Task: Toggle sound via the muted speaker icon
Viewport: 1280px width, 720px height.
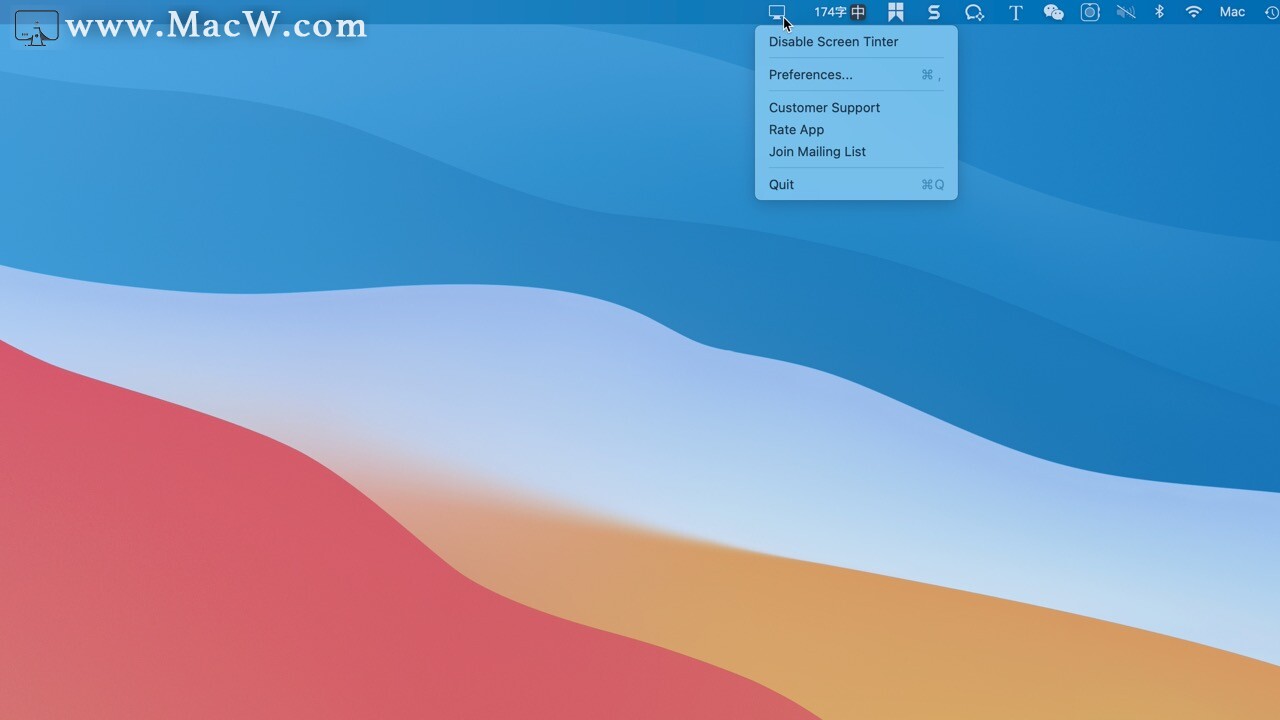Action: (1126, 12)
